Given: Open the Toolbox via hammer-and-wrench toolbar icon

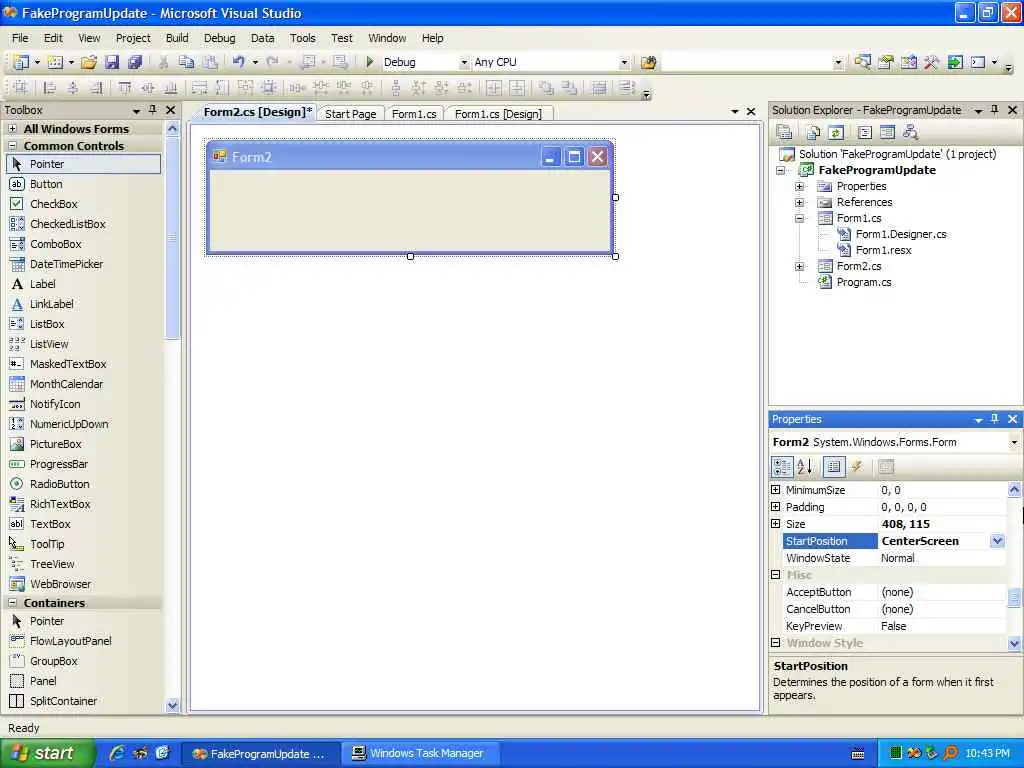Looking at the screenshot, I should coord(932,62).
